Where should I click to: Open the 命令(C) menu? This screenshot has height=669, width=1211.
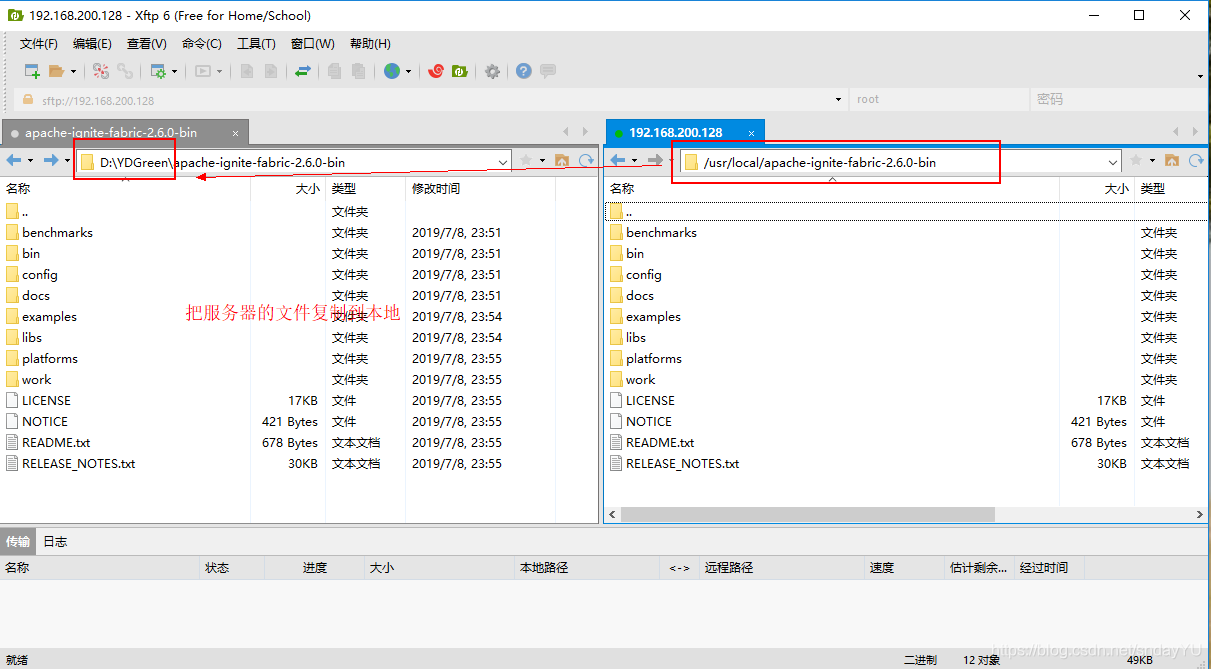coord(202,44)
